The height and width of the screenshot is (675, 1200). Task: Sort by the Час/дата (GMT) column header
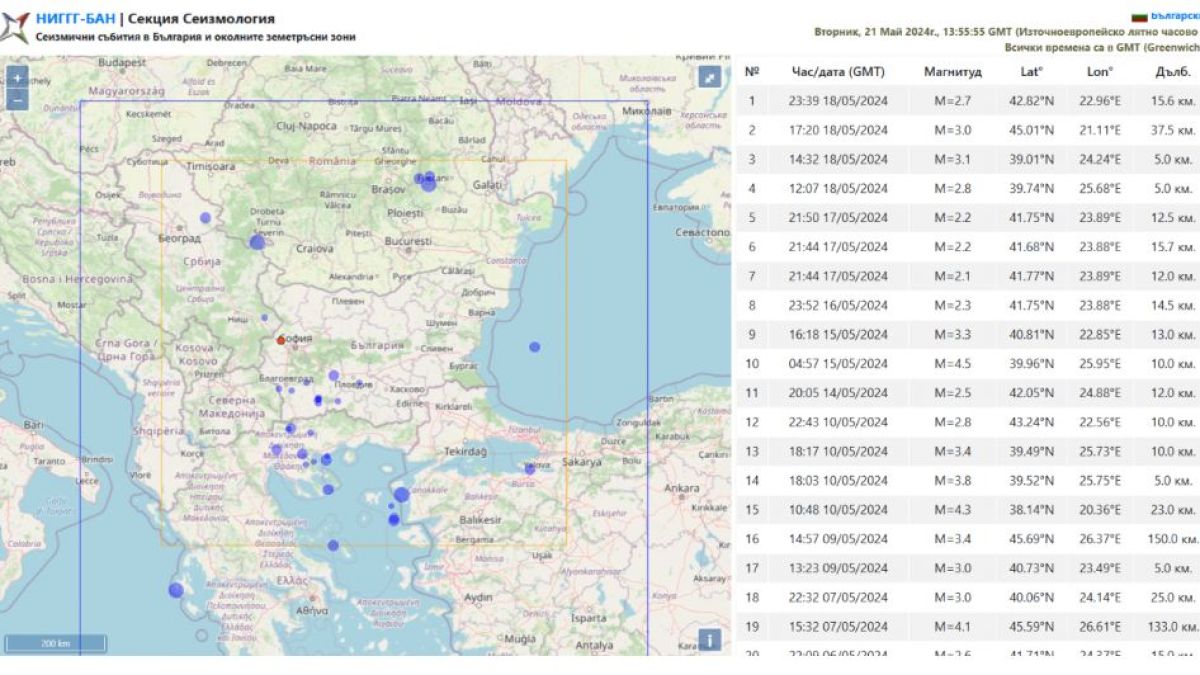838,72
